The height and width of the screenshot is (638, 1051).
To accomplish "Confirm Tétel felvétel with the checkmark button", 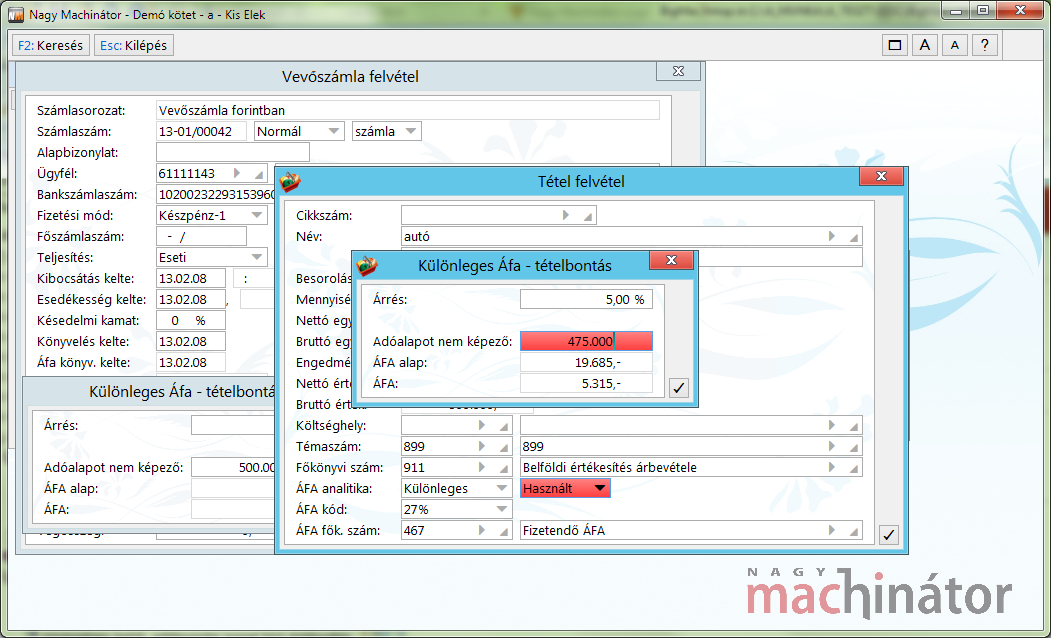I will pyautogui.click(x=889, y=535).
